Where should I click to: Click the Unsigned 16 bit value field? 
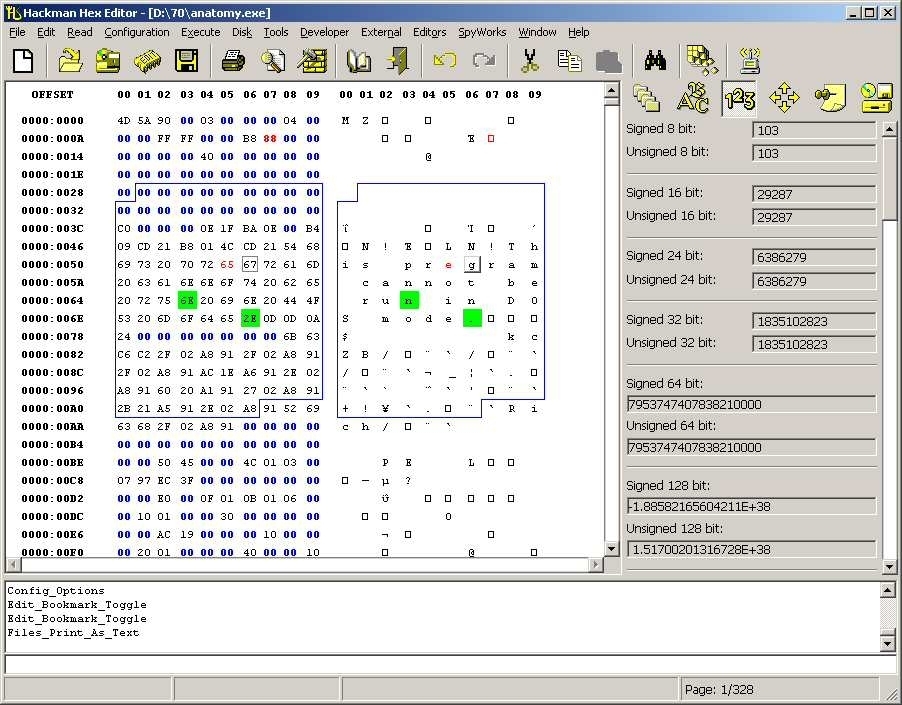pos(814,217)
